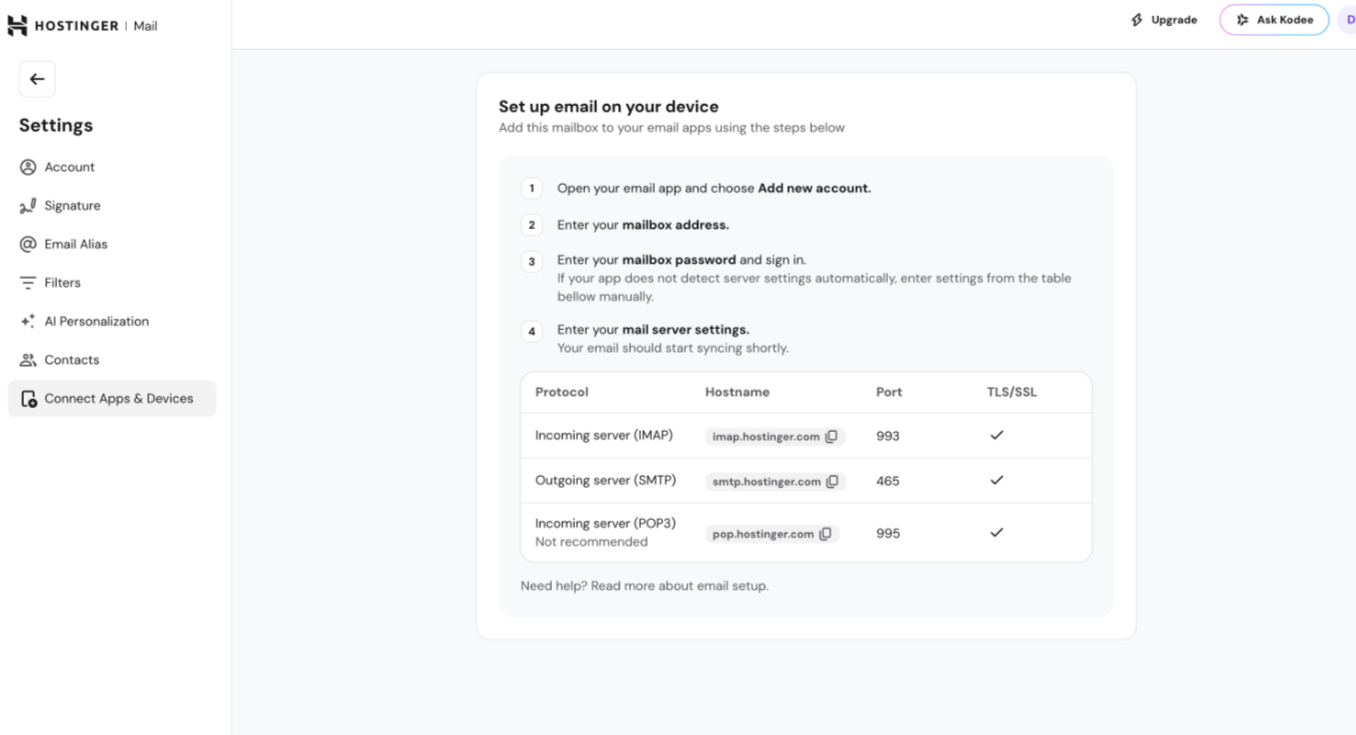This screenshot has height=735, width=1356.
Task: Click the IMAP port 993 value
Action: pos(888,436)
